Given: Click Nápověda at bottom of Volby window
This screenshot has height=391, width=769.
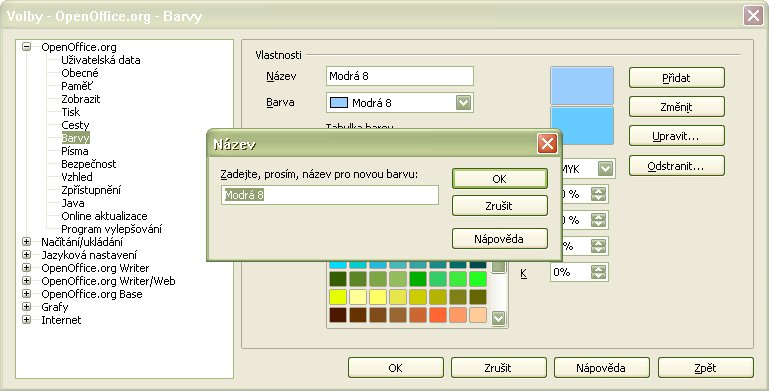Looking at the screenshot, I should click(x=602, y=368).
